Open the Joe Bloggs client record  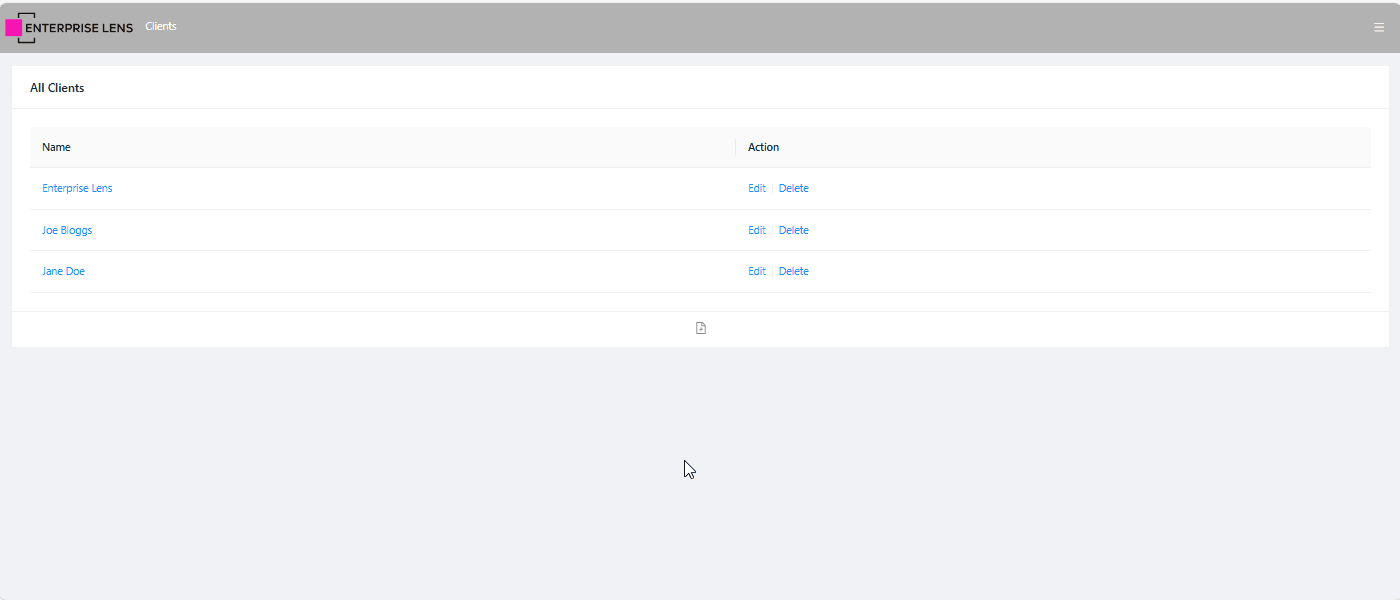pyautogui.click(x=67, y=230)
